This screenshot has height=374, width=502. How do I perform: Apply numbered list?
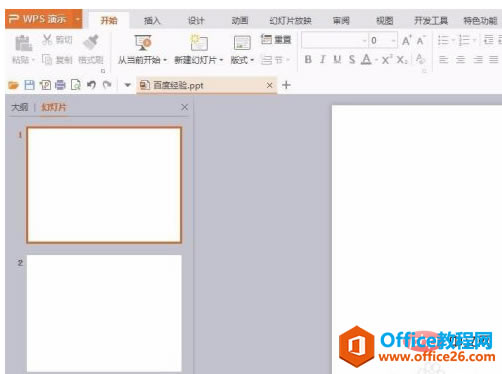click(464, 40)
